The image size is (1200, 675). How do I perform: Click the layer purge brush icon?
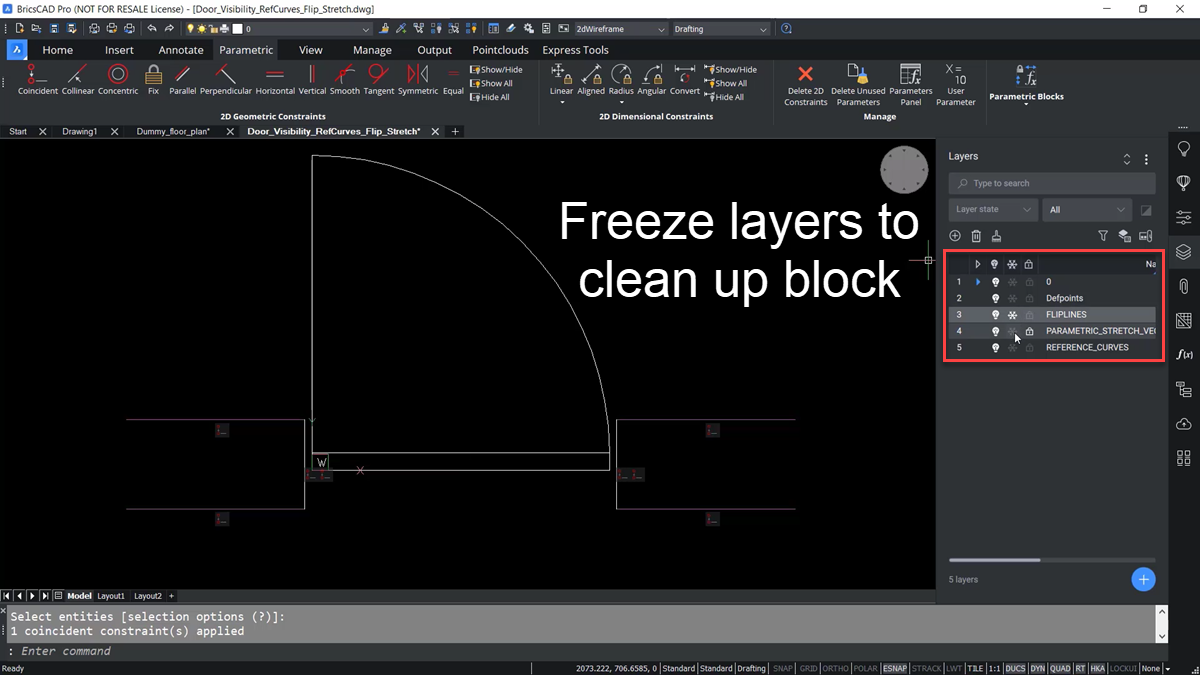point(997,236)
